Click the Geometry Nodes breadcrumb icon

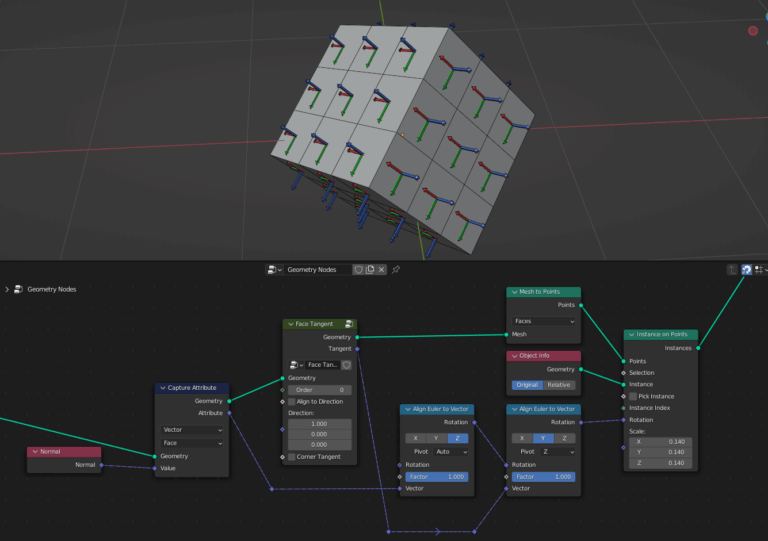click(x=19, y=289)
